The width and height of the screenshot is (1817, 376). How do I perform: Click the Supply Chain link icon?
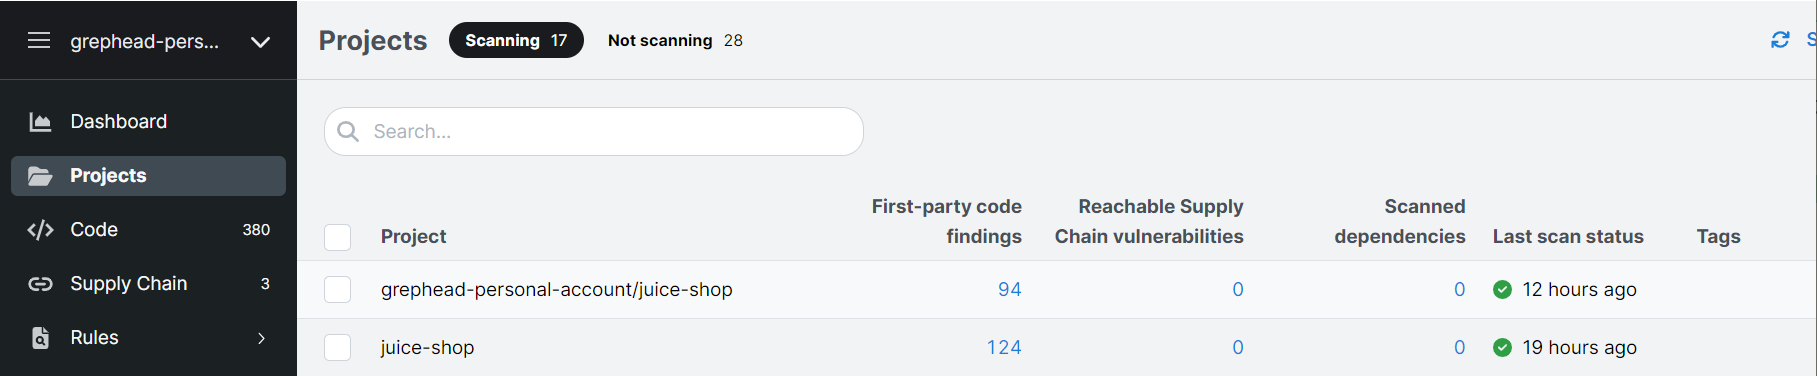[x=40, y=284]
